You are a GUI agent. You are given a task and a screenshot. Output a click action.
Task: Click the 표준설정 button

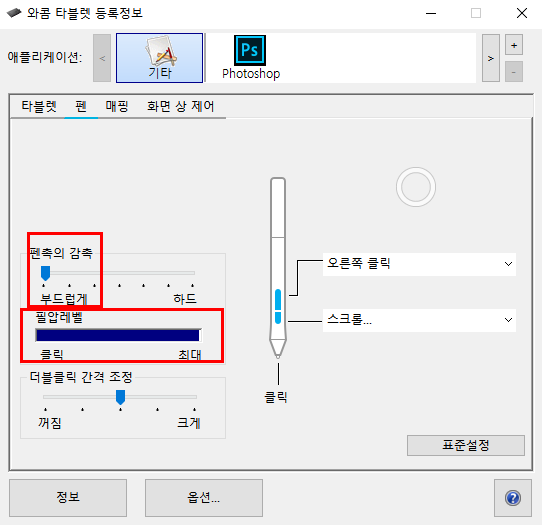pos(466,445)
